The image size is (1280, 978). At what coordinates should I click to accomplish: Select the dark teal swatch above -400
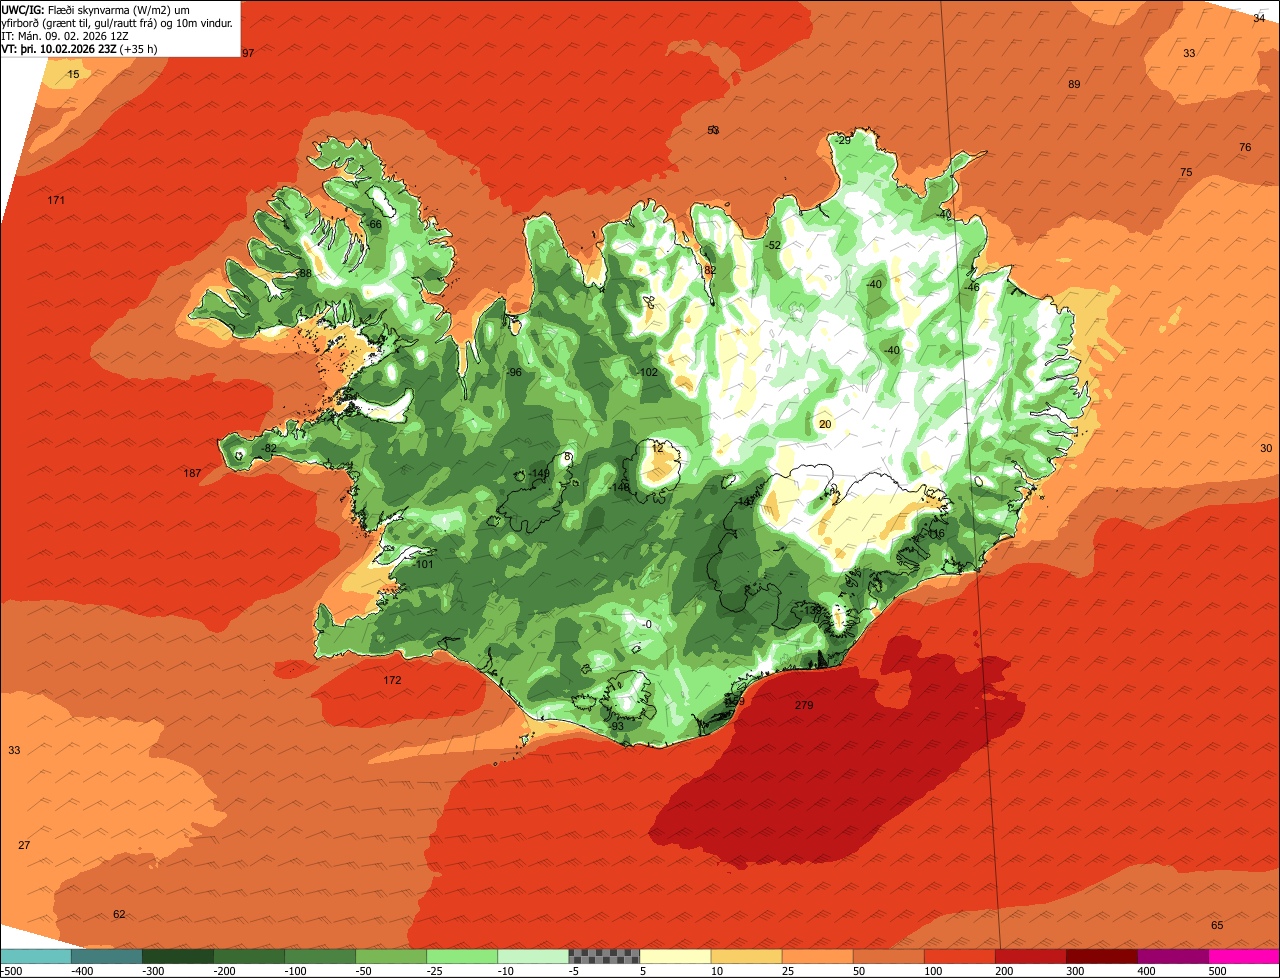pyautogui.click(x=107, y=956)
